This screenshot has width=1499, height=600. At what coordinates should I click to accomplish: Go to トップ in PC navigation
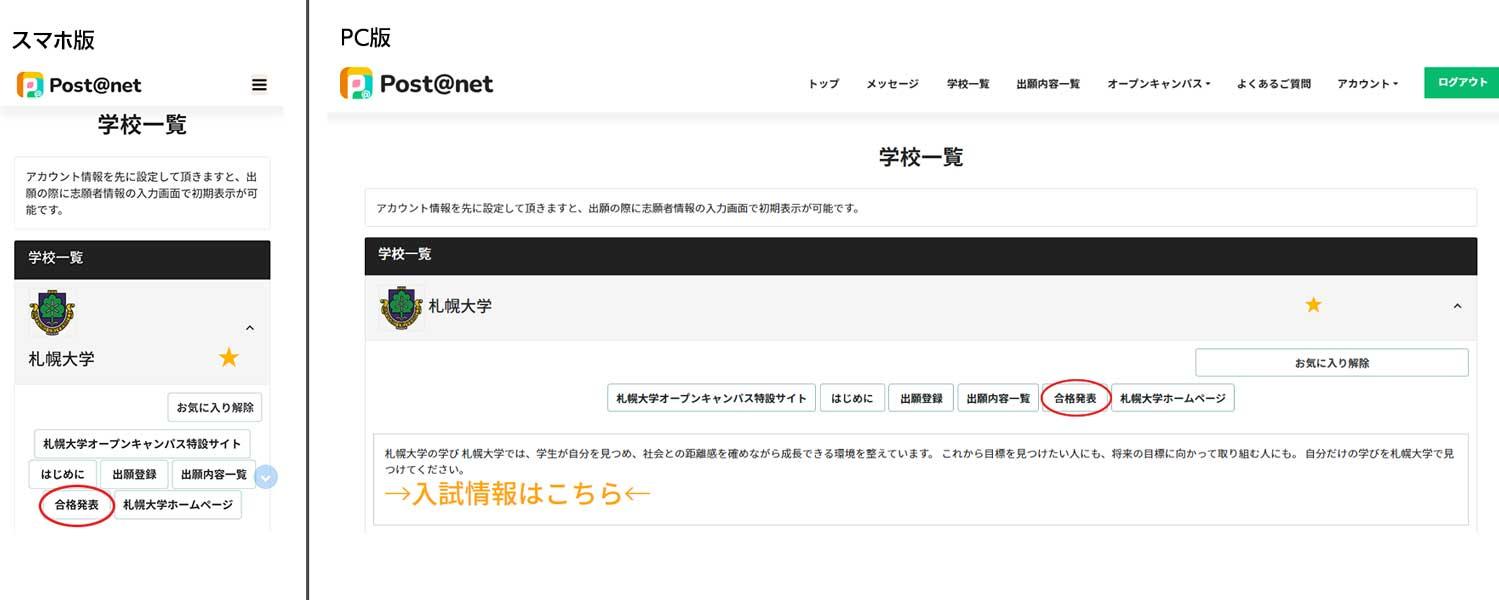pos(823,84)
